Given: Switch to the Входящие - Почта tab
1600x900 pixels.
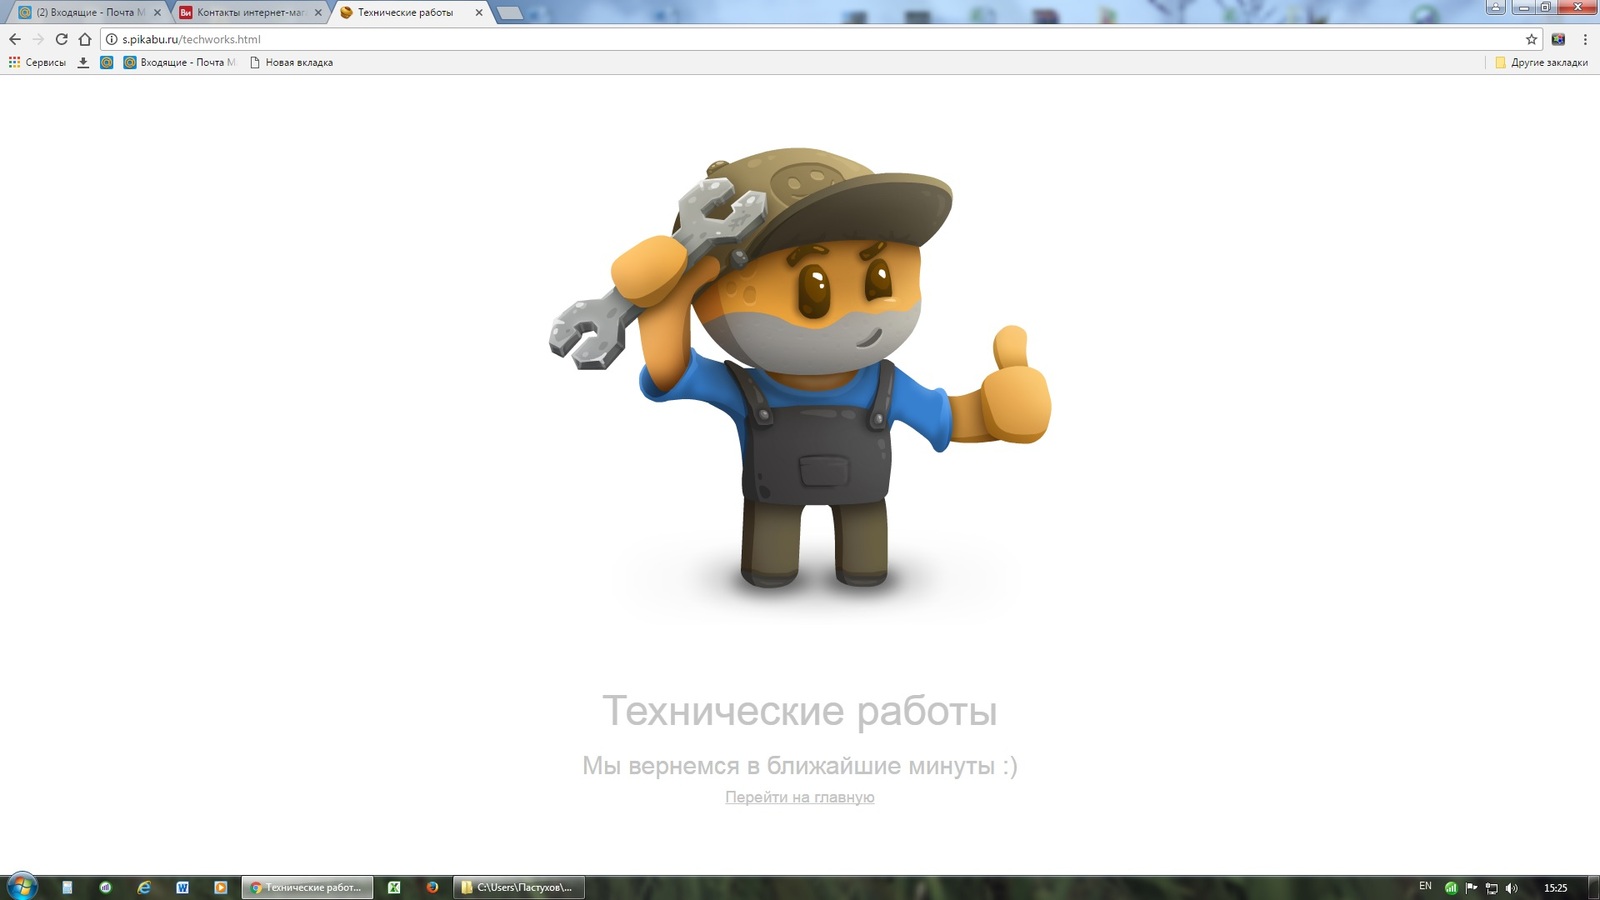Looking at the screenshot, I should tap(88, 12).
